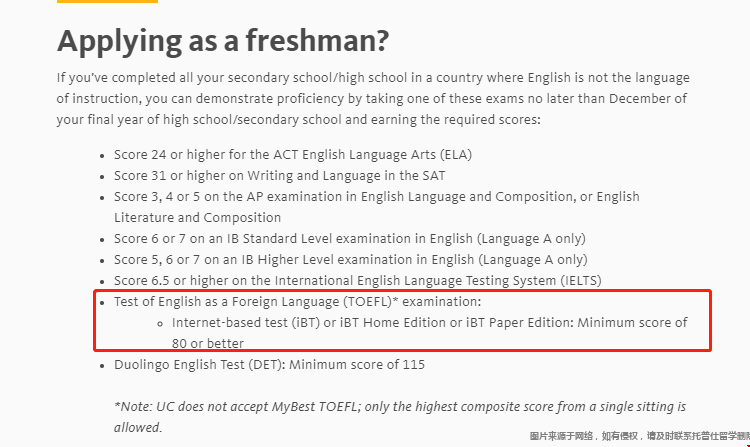Click the '80 or better' score text
Image resolution: width=750 pixels, height=447 pixels.
point(208,344)
